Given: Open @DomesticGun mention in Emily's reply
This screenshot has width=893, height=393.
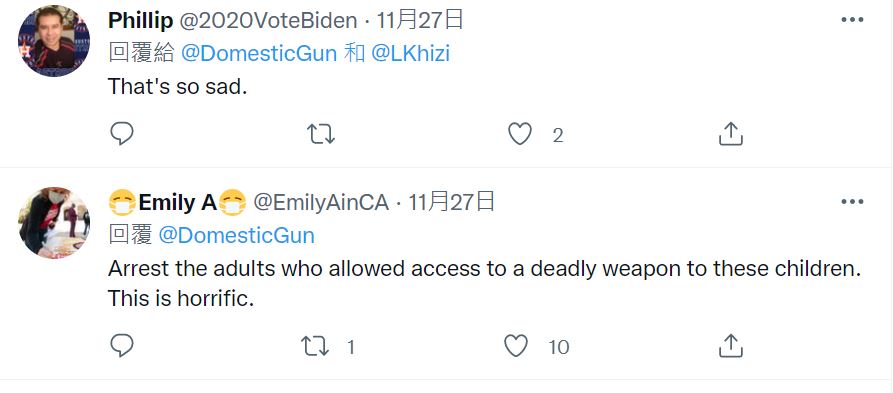Looking at the screenshot, I should [236, 235].
